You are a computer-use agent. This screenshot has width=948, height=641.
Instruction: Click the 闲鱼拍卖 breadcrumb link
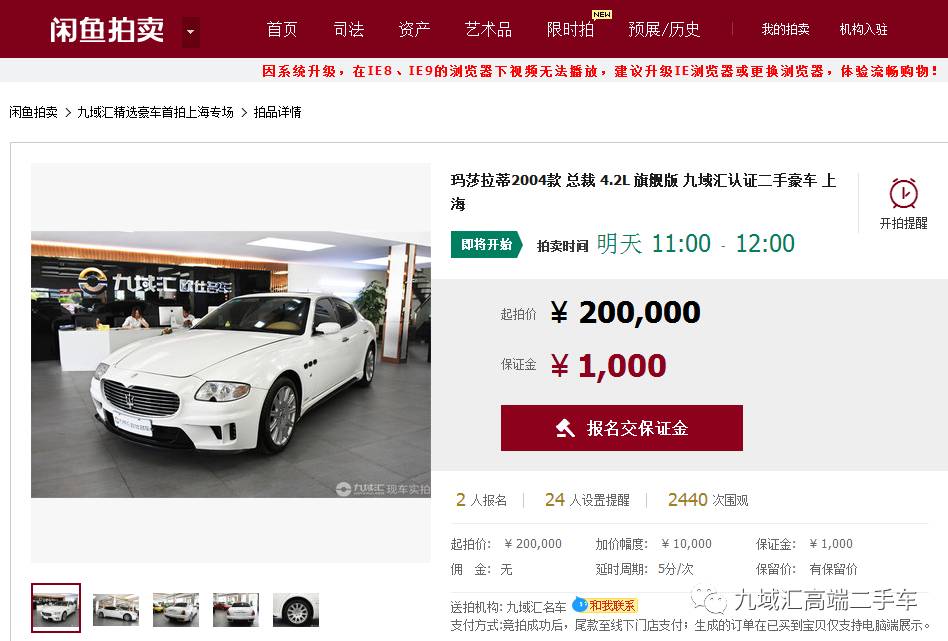(33, 112)
